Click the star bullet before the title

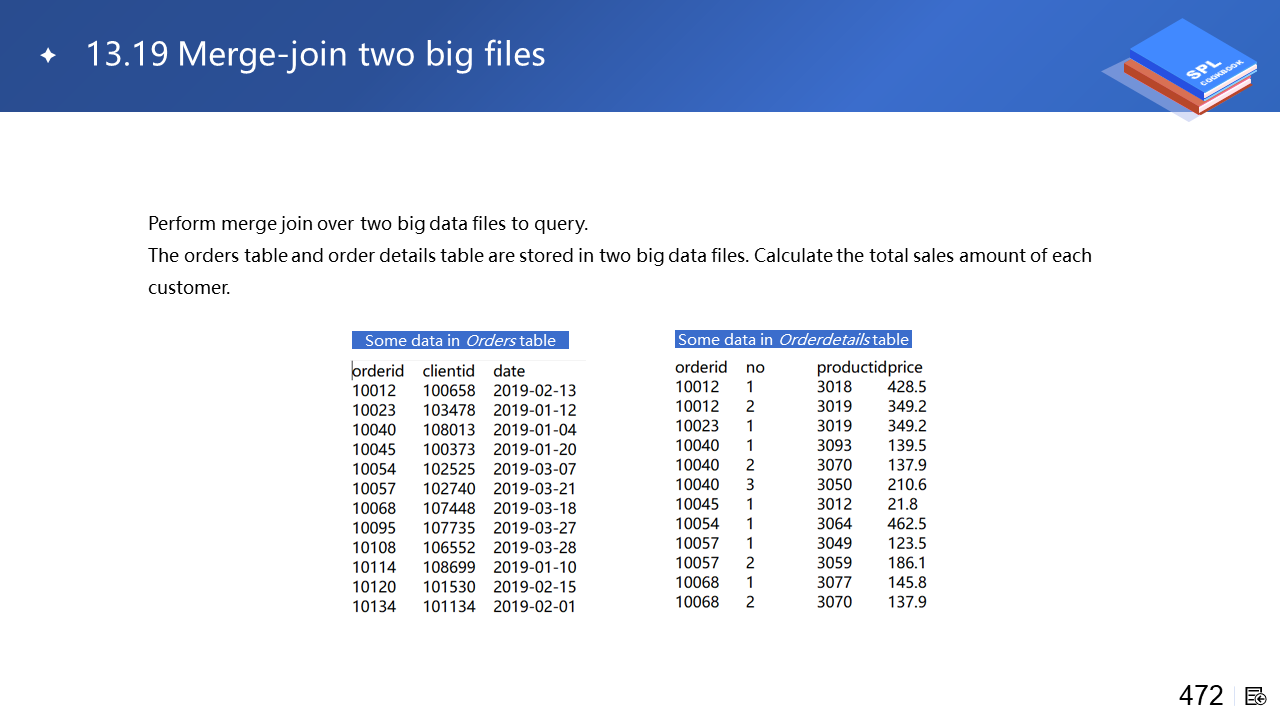pos(47,55)
